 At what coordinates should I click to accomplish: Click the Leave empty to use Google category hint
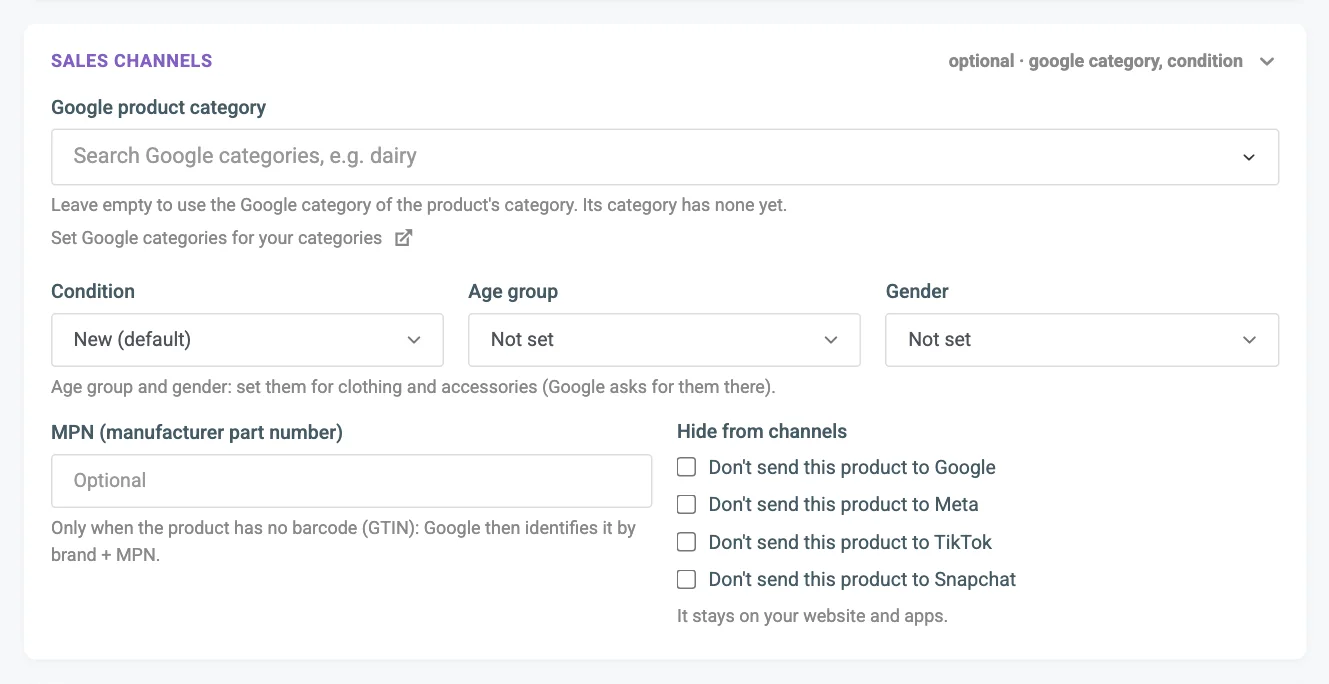coord(419,205)
